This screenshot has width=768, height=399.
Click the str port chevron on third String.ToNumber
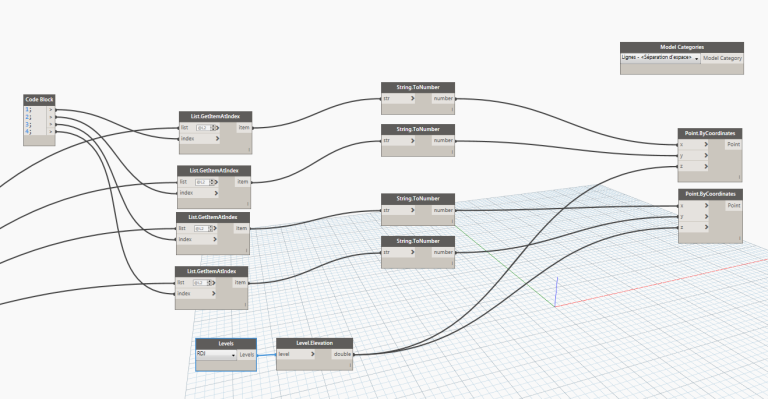[412, 210]
